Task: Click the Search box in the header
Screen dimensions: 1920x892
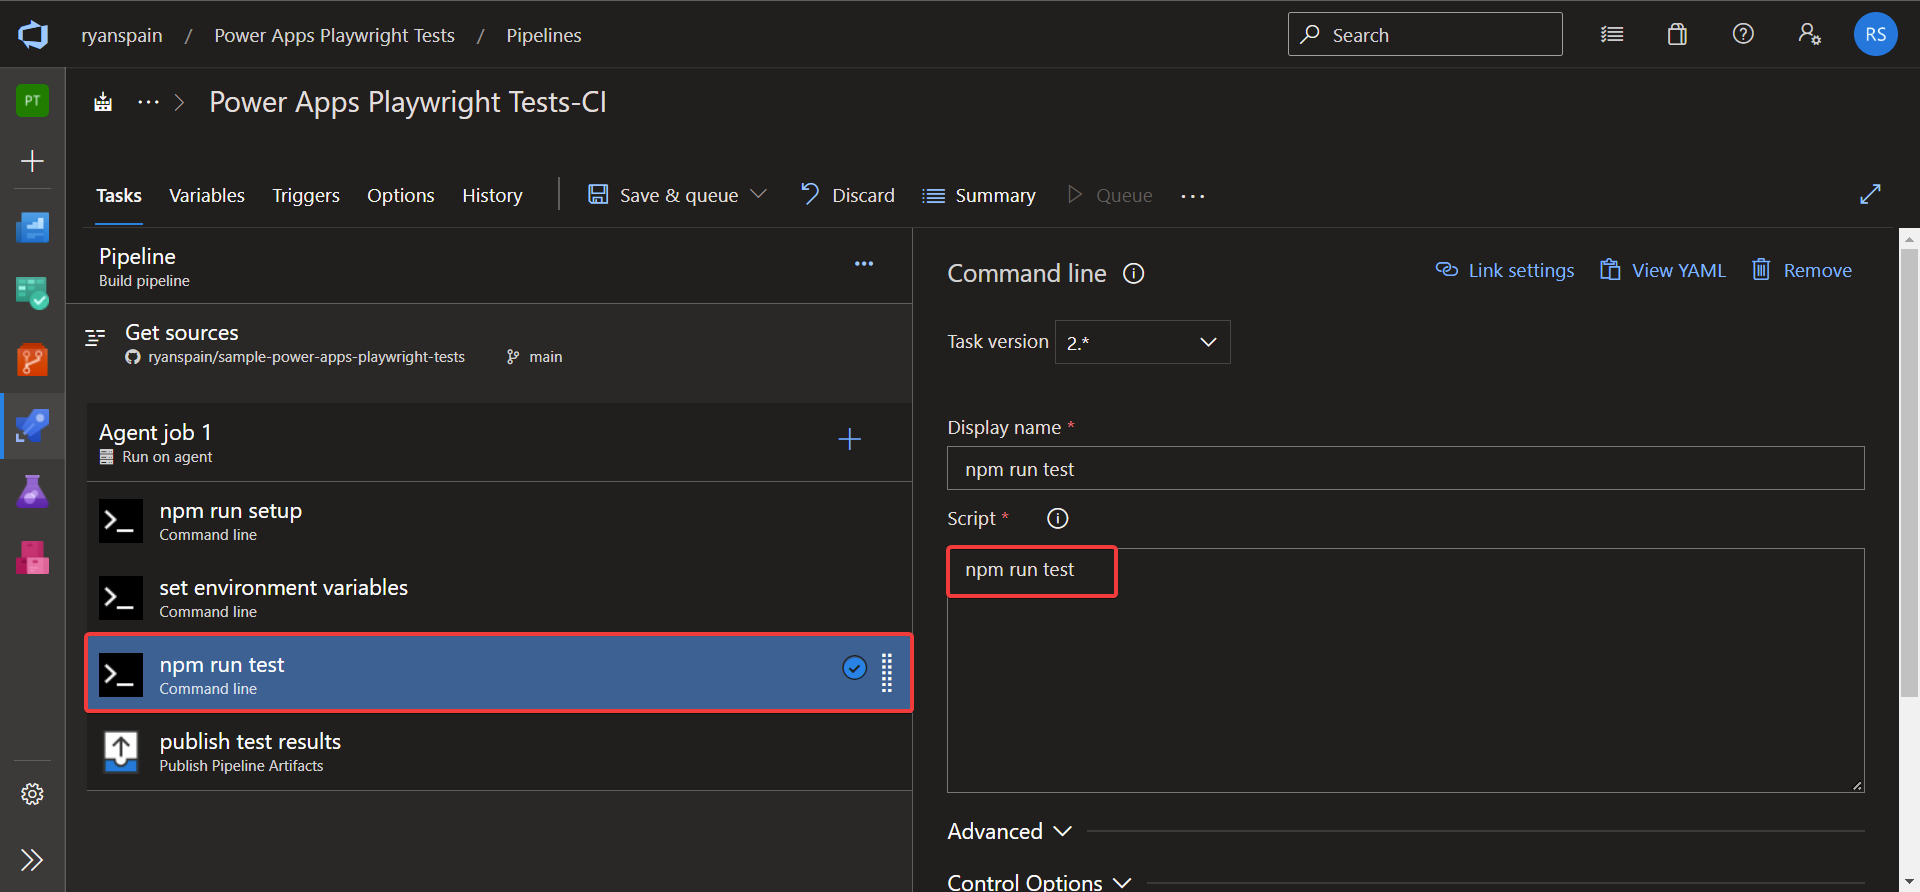Action: 1425,34
